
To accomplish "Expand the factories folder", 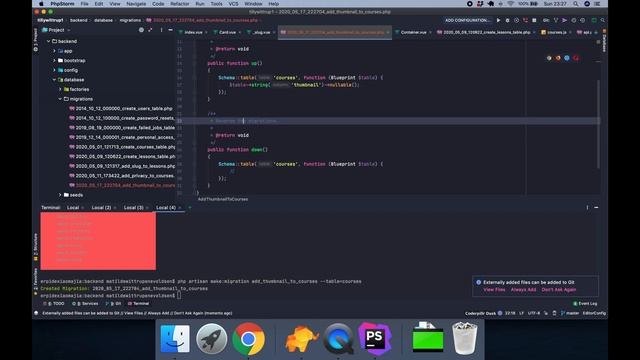I will [60, 89].
